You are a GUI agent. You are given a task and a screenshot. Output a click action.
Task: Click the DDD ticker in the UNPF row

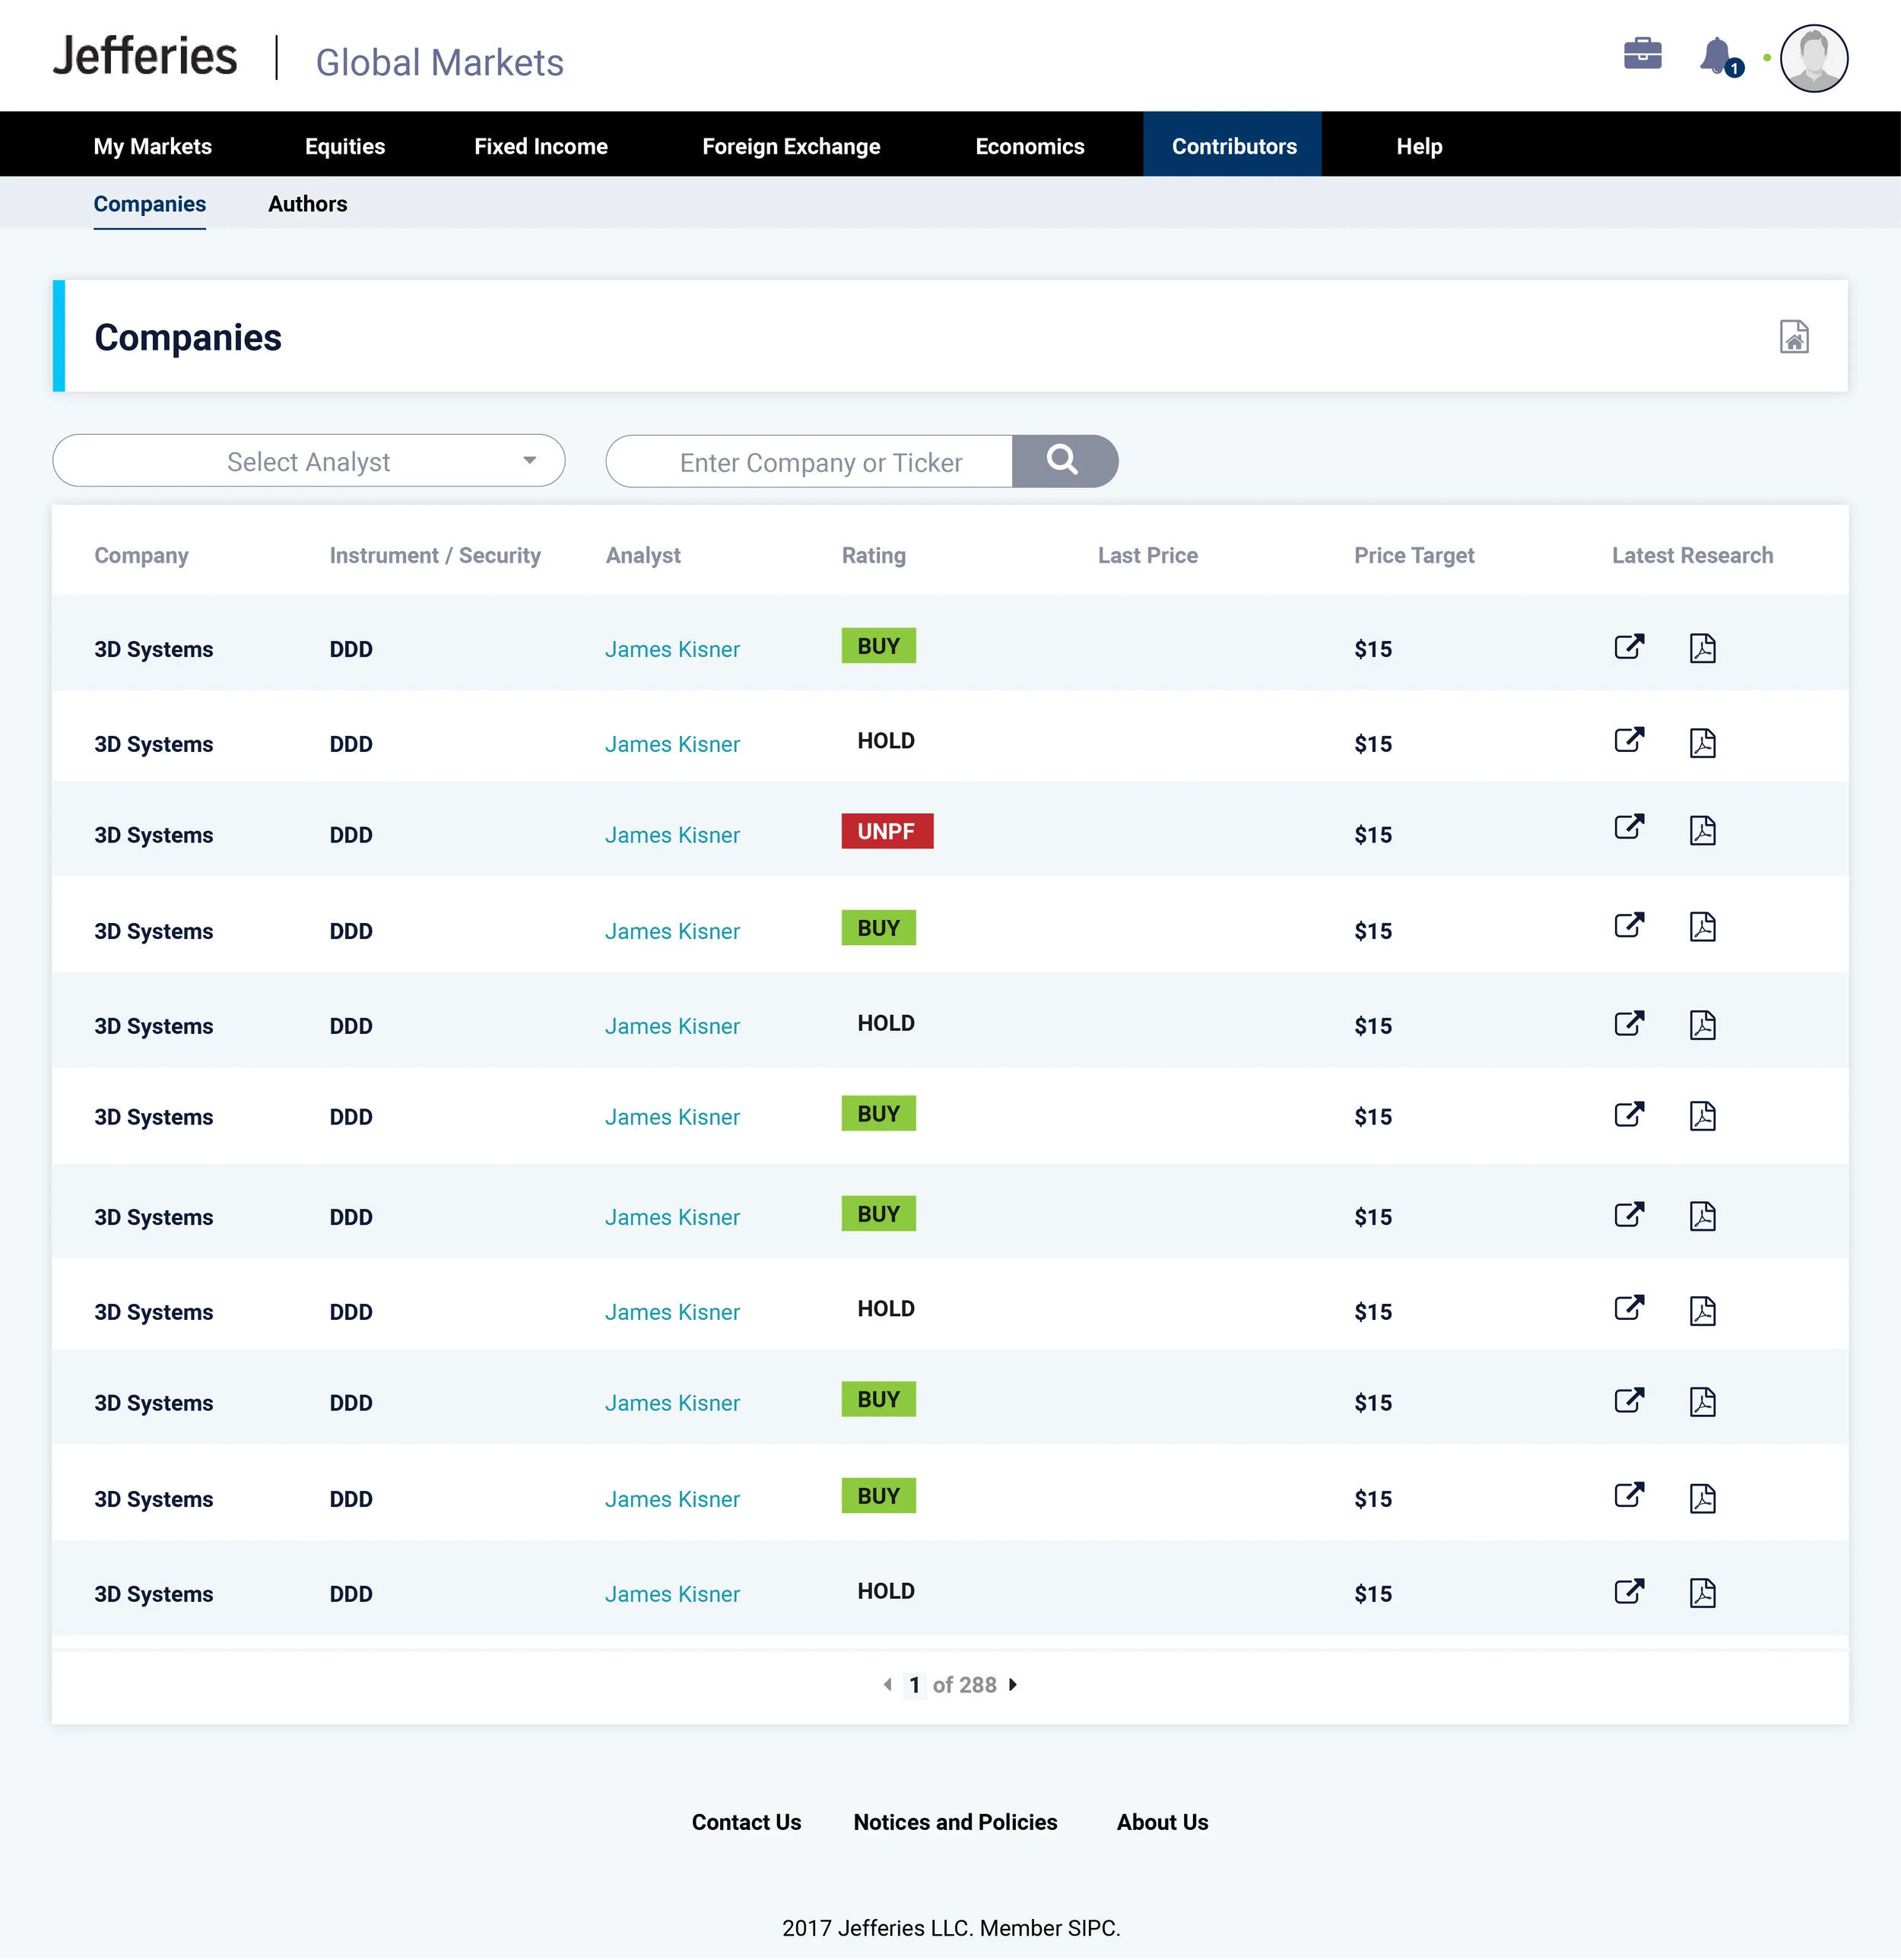[351, 835]
